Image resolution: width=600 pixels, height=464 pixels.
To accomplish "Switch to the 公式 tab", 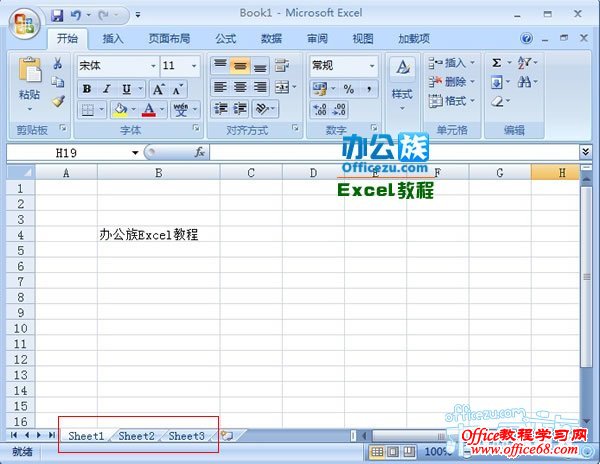I will 225,39.
